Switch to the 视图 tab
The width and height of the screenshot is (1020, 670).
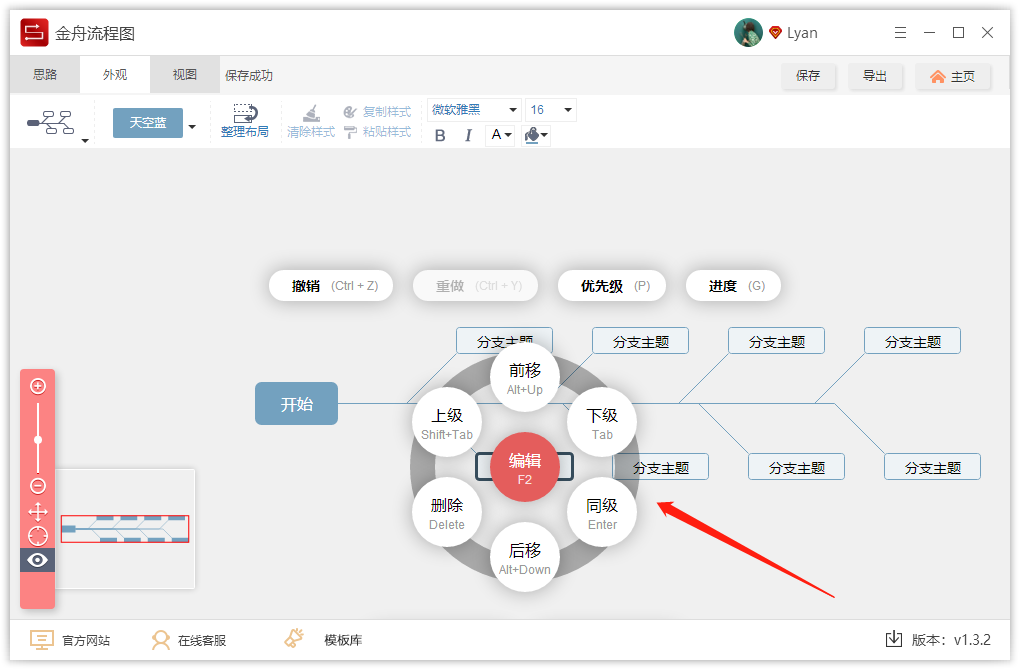coord(184,74)
